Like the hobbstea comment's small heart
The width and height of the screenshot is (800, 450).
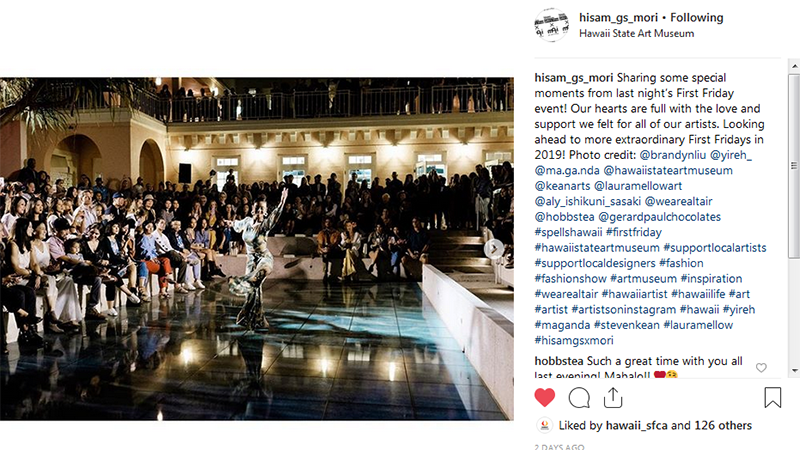coord(761,367)
